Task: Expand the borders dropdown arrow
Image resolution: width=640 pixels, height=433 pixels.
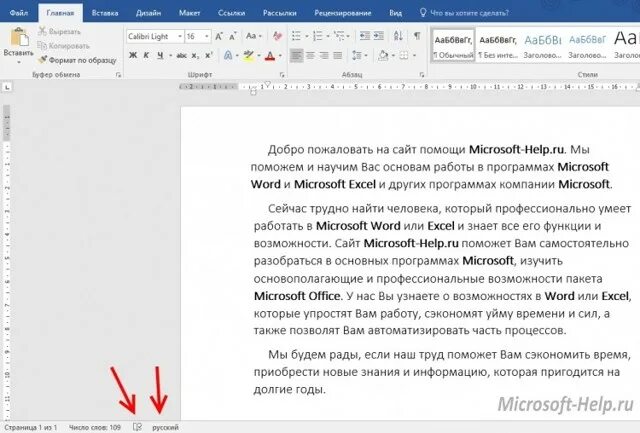Action: tap(414, 56)
